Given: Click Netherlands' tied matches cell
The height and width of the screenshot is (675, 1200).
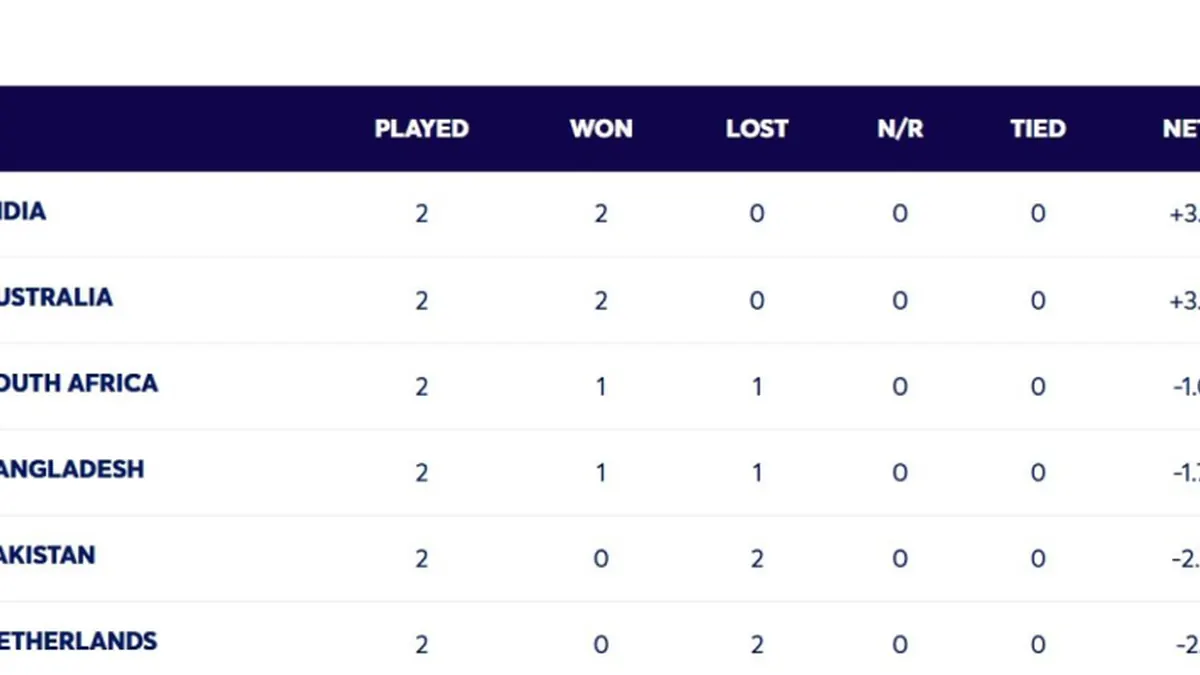Looking at the screenshot, I should point(1038,644).
